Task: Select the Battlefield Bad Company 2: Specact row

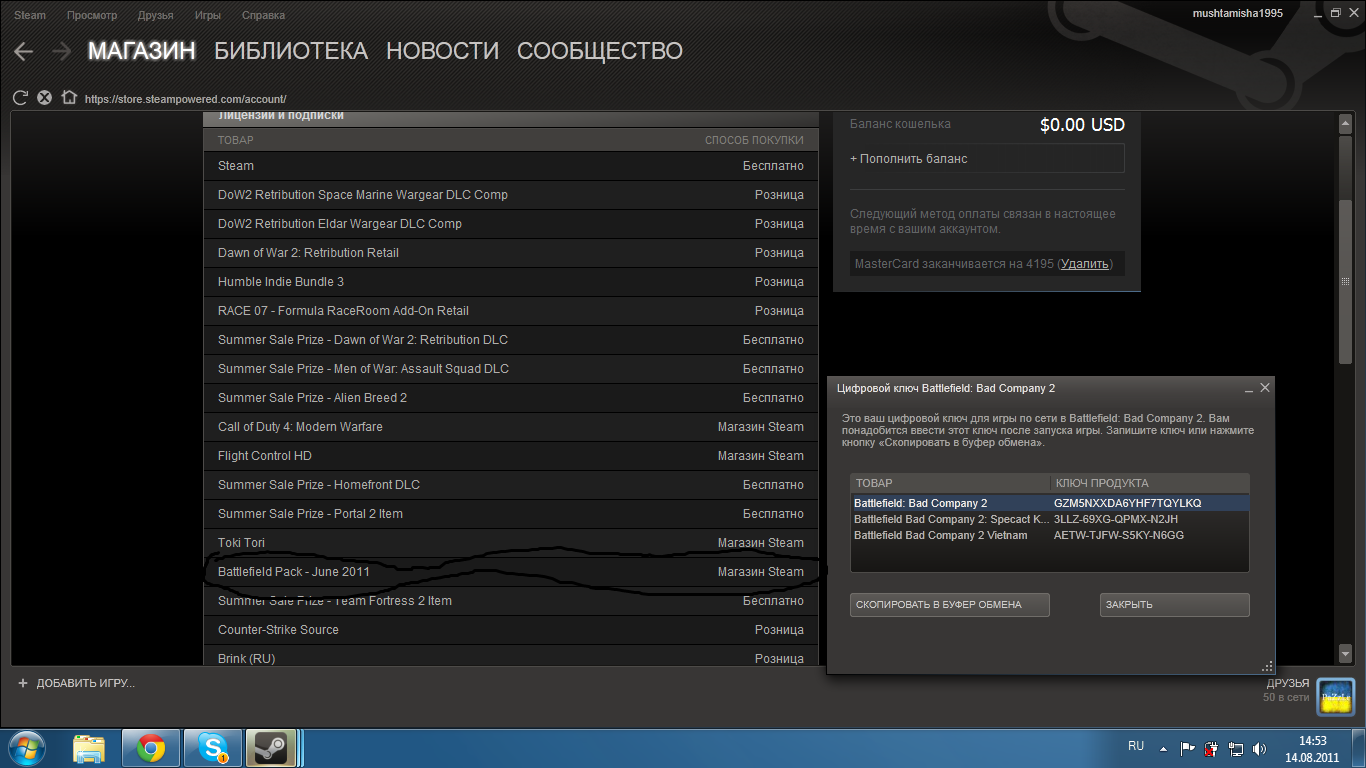Action: (1050, 519)
